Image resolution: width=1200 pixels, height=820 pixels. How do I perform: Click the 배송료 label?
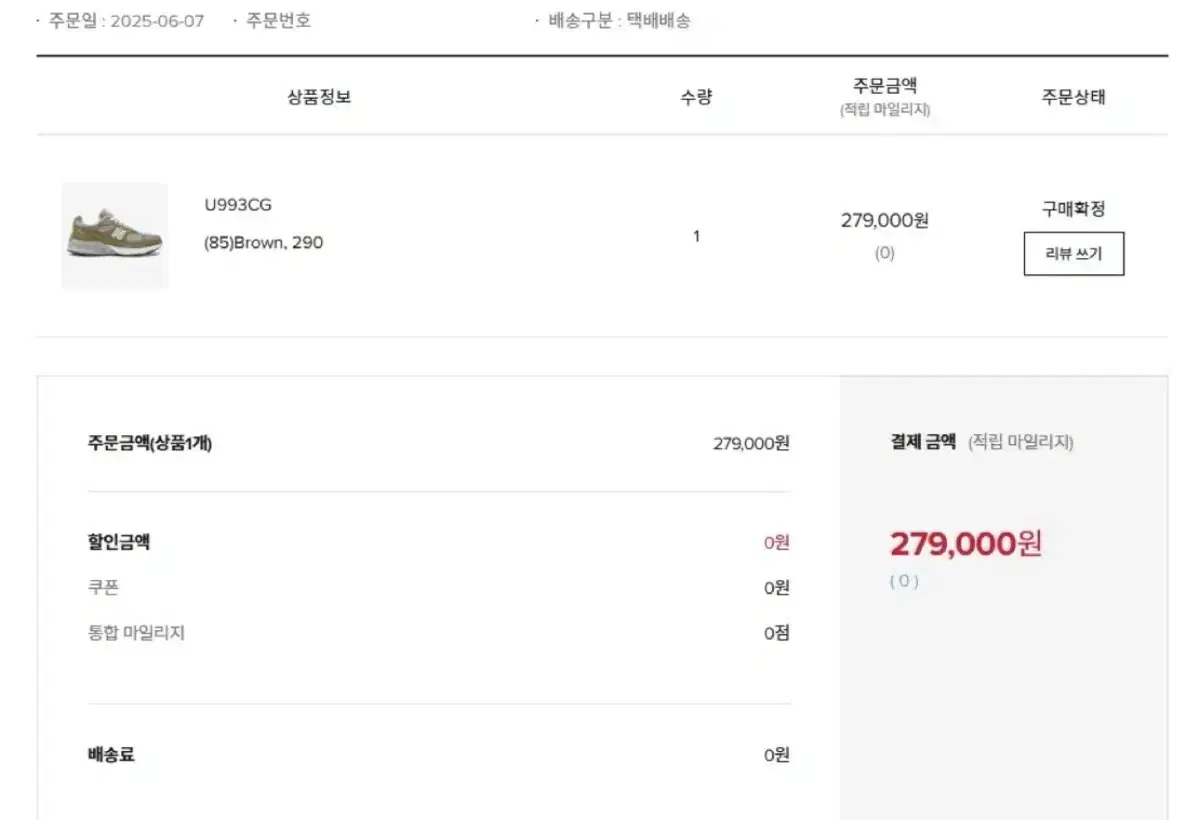click(111, 754)
